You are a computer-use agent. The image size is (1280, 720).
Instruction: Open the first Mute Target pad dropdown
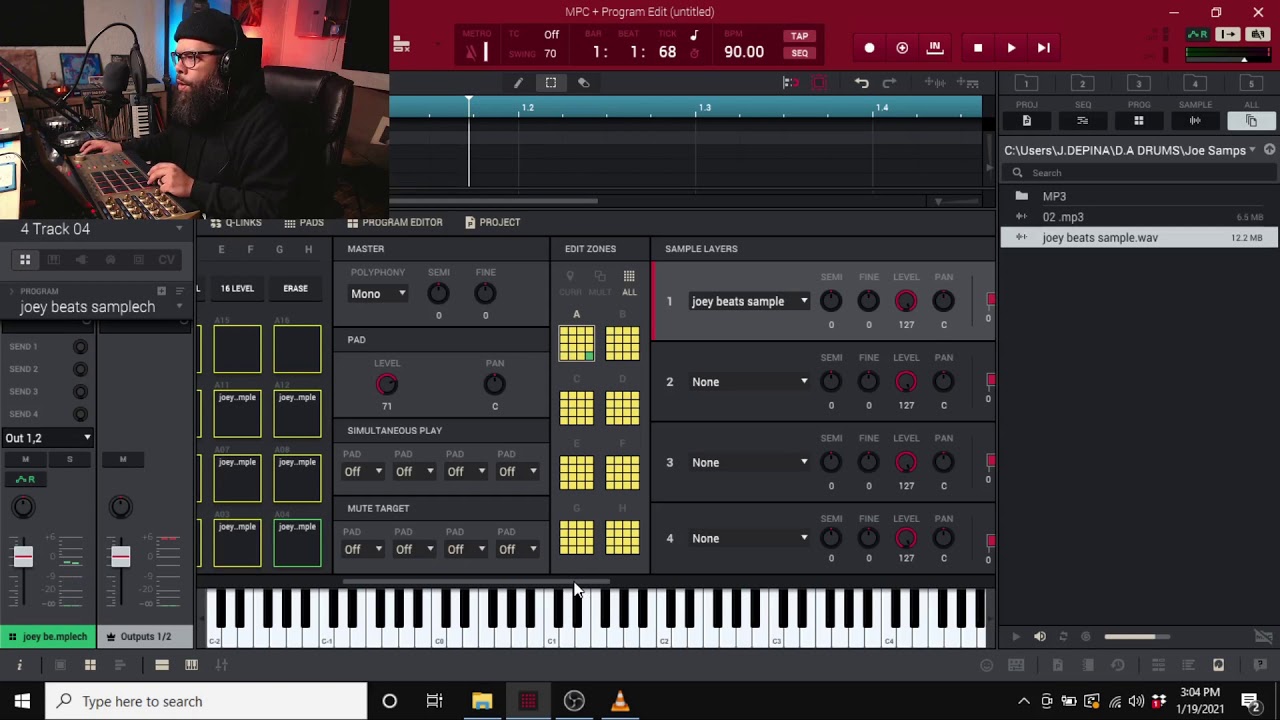[x=363, y=549]
